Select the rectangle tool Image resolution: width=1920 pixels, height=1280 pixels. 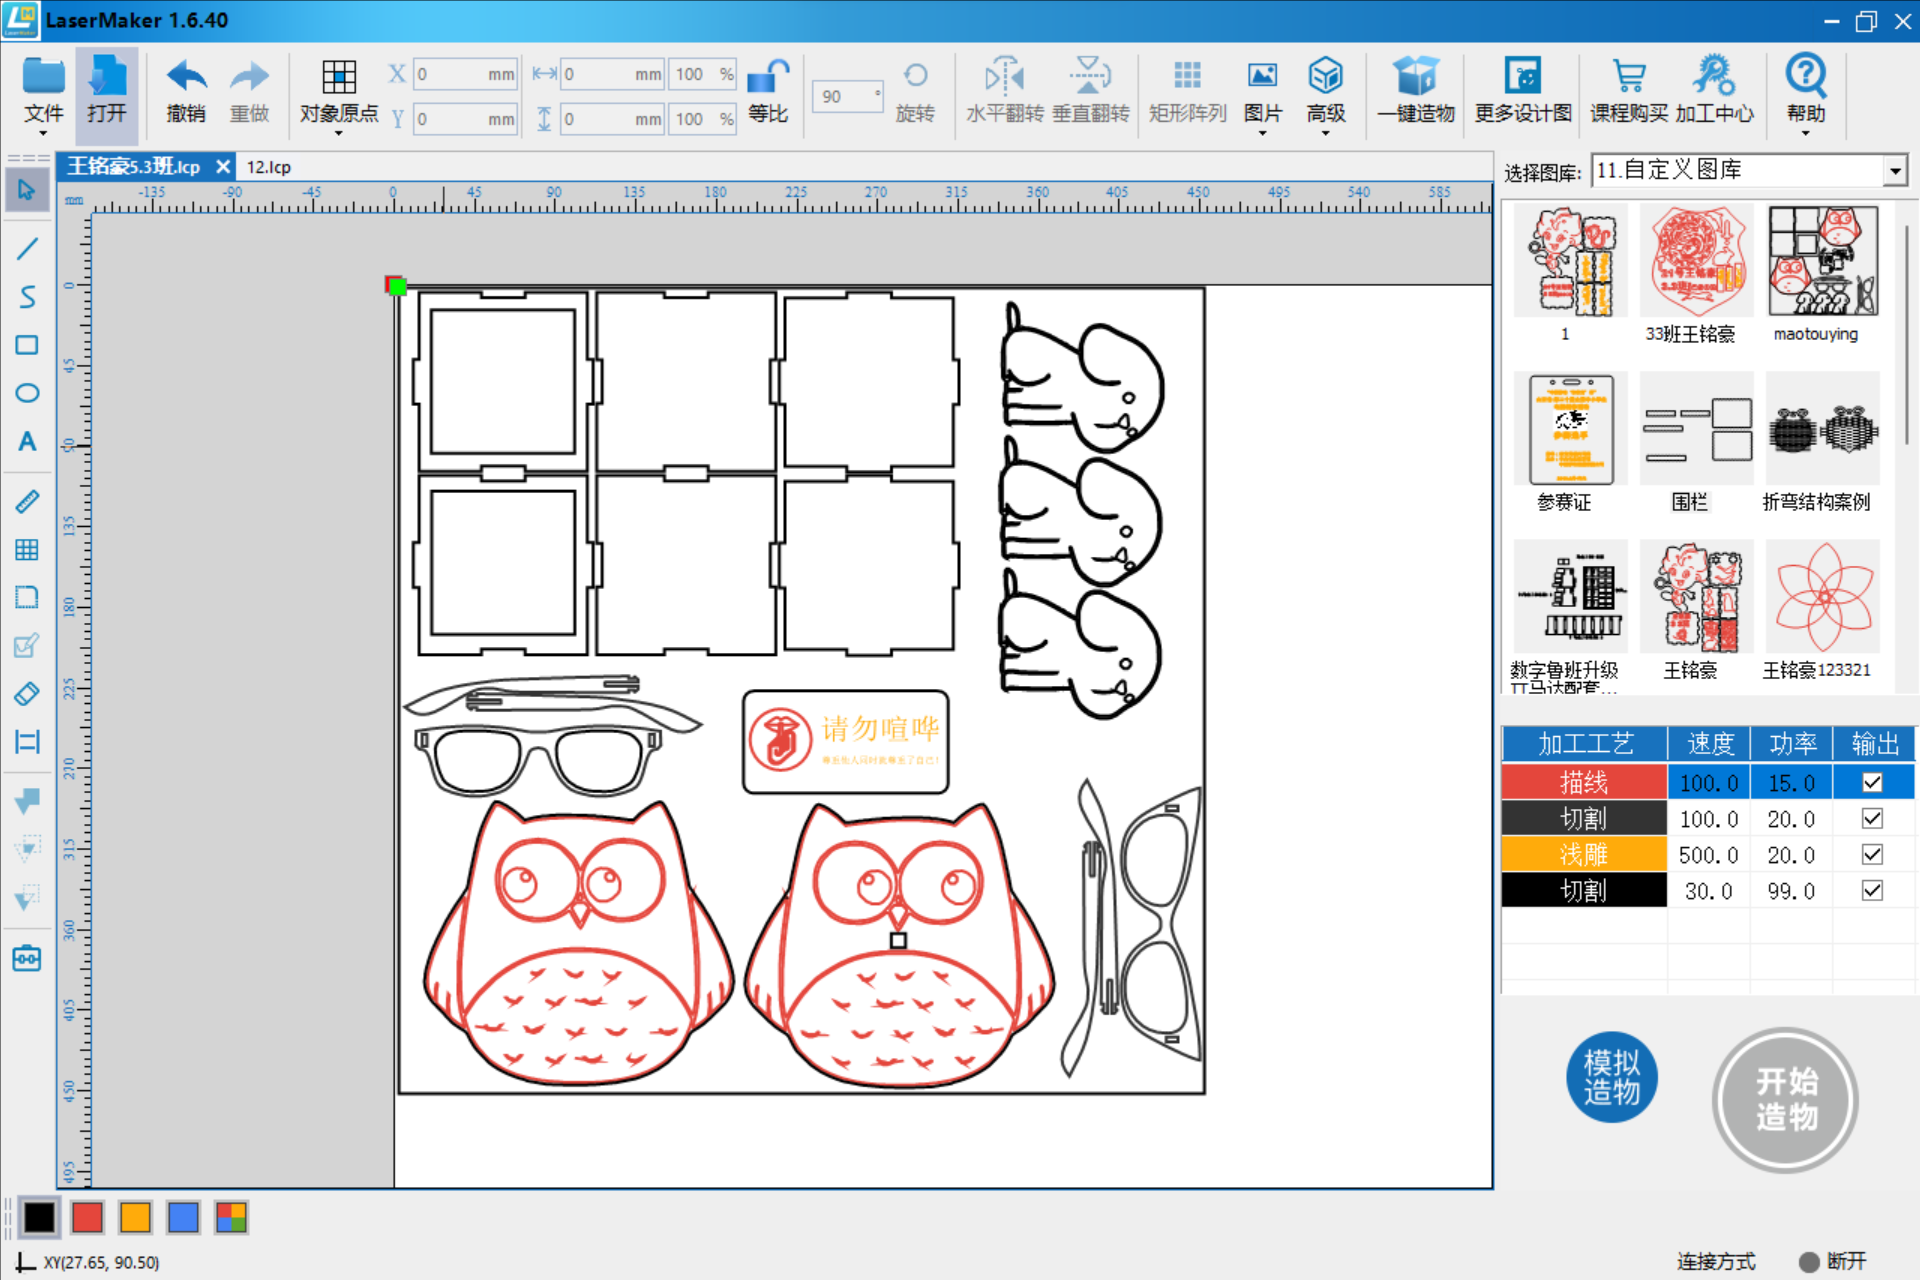(27, 345)
